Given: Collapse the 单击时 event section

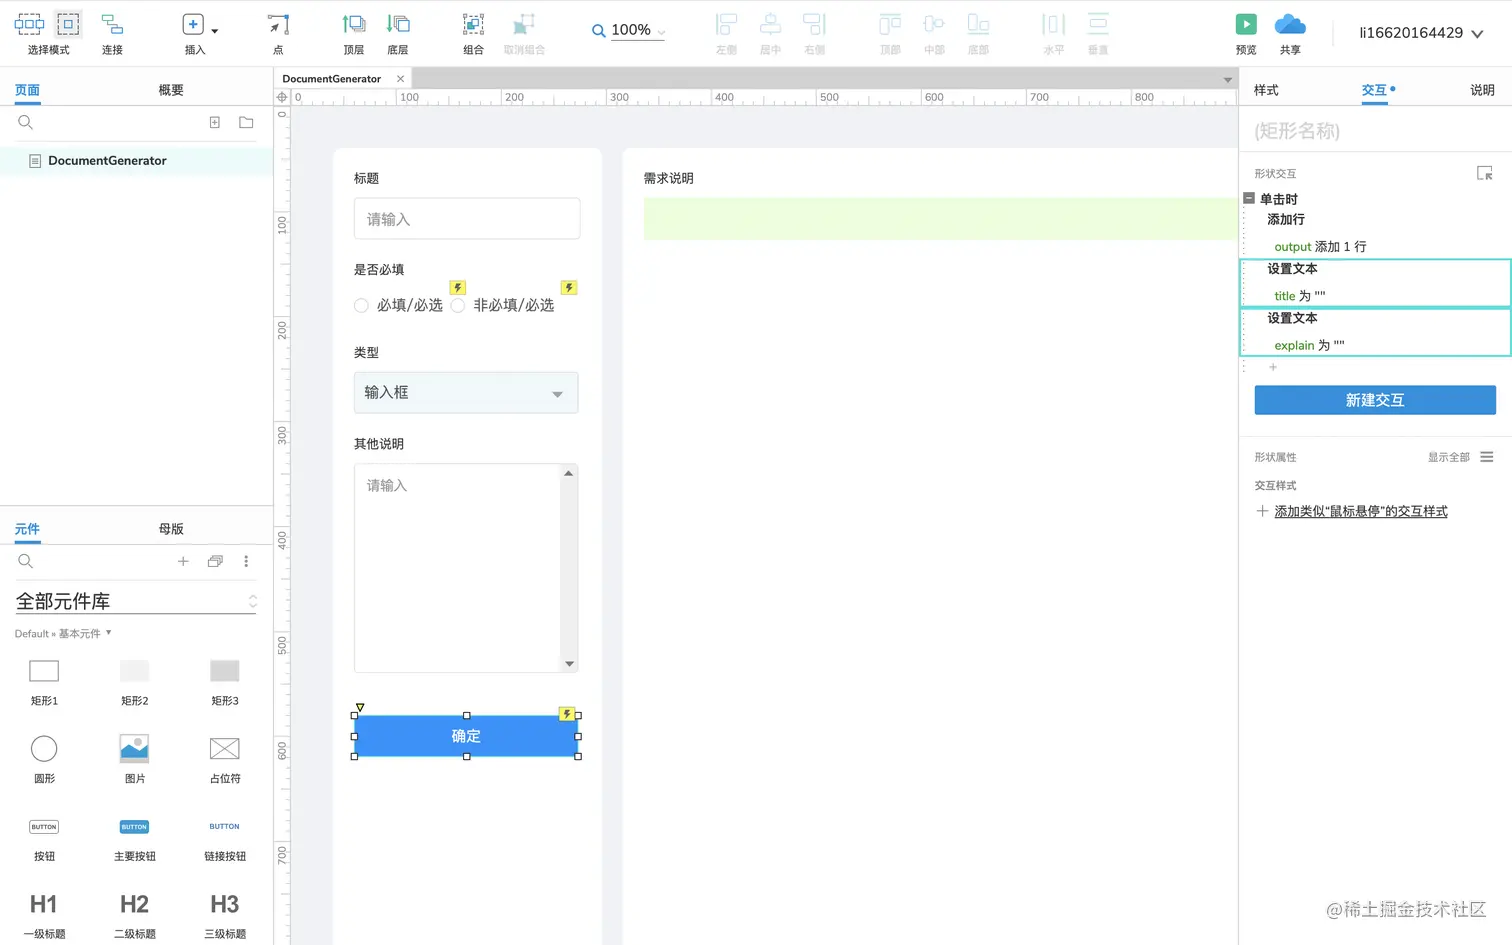Looking at the screenshot, I should (x=1249, y=198).
